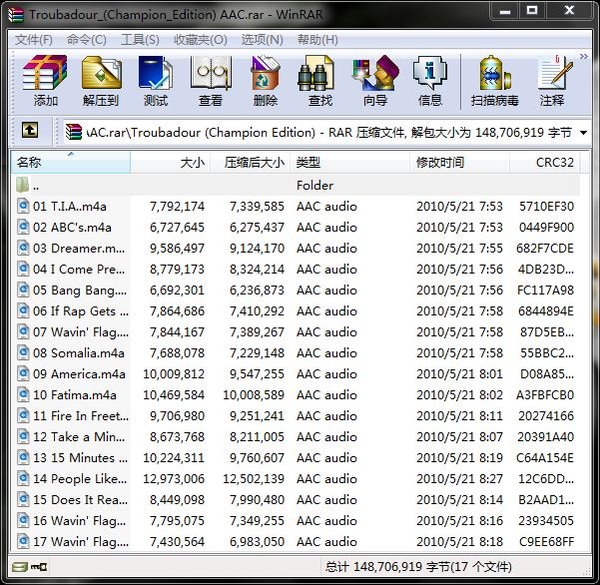Click the Extract To (解压到) icon
Viewport: 600px width, 585px height.
coord(101,81)
